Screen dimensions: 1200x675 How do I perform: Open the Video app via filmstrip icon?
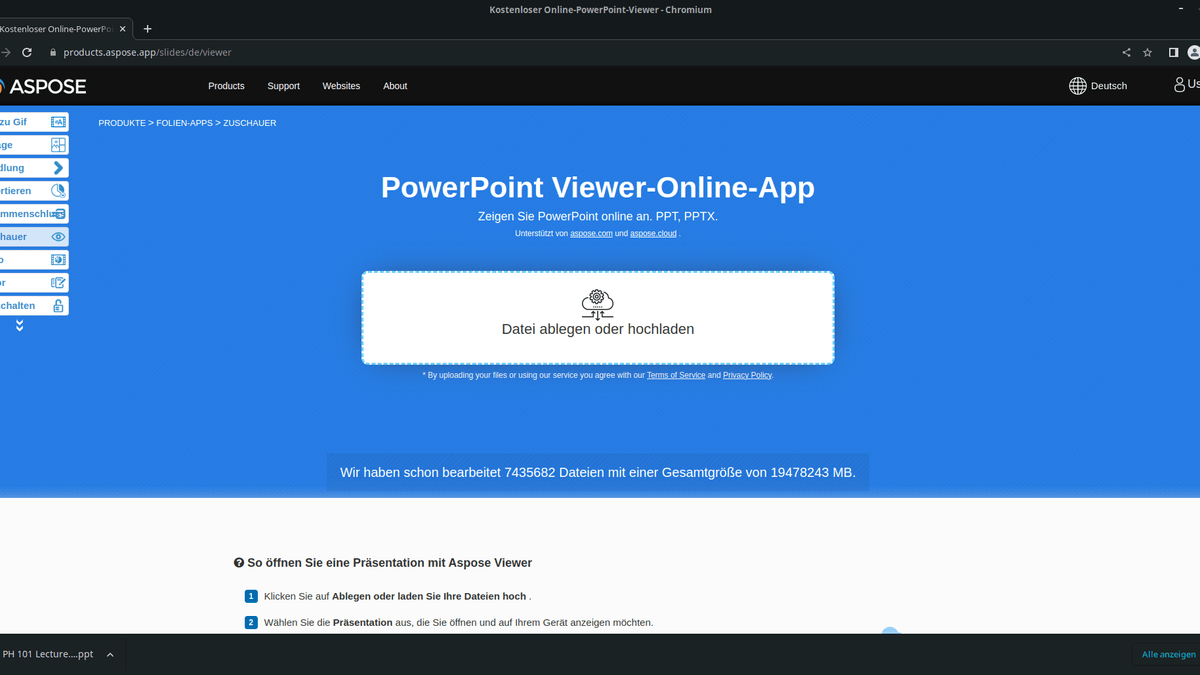tap(58, 259)
